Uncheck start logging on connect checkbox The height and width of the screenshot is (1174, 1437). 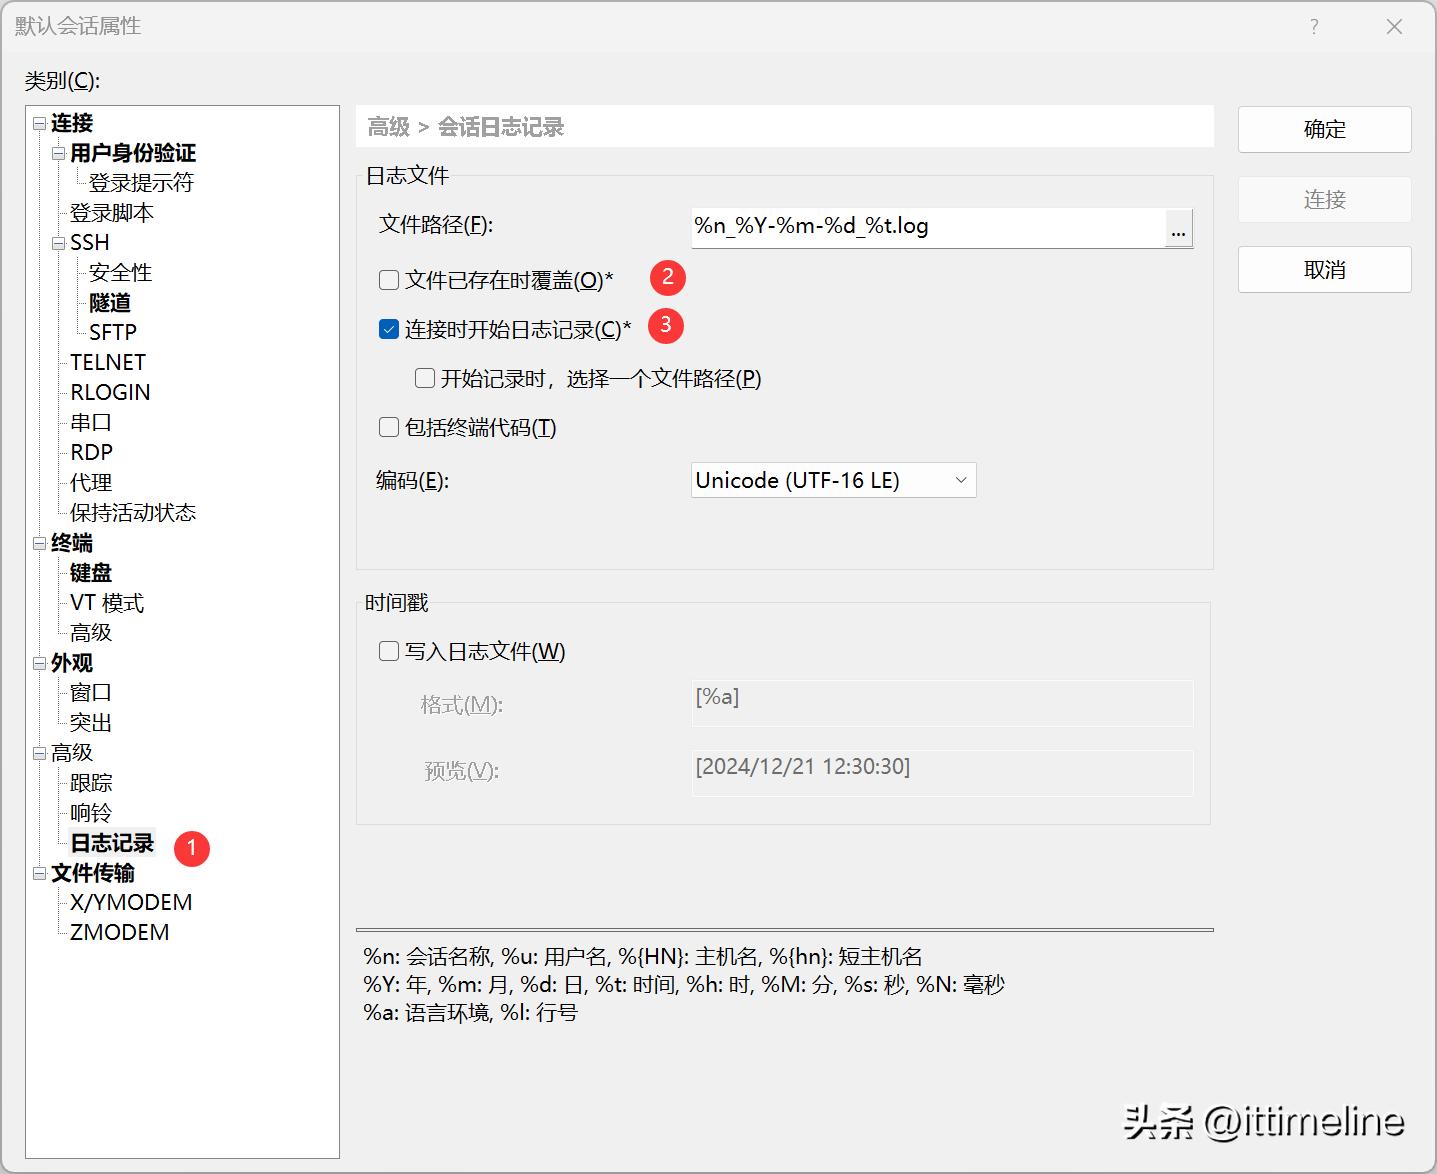click(389, 329)
